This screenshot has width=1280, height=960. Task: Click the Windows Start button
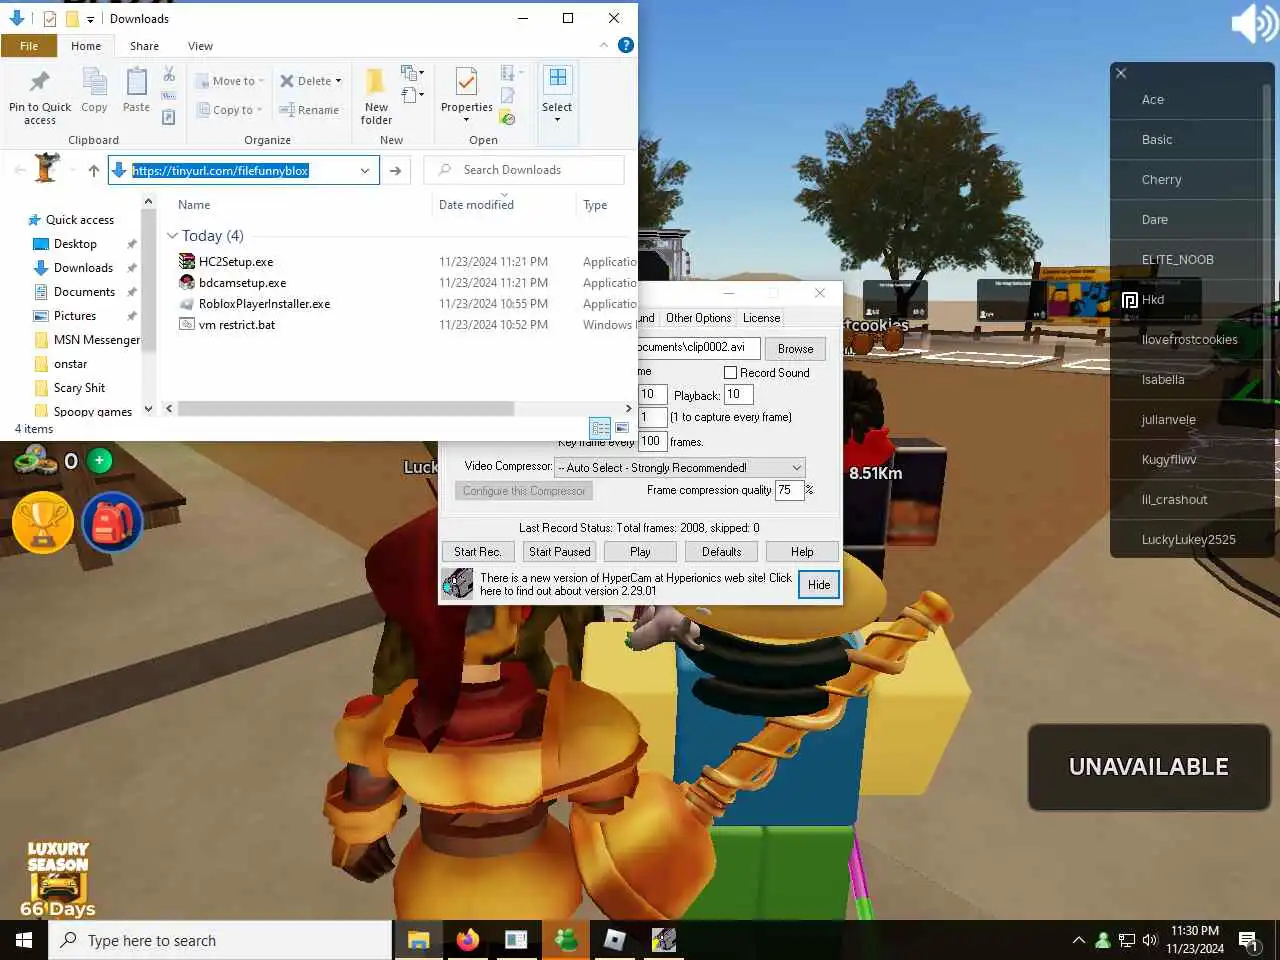(24, 940)
